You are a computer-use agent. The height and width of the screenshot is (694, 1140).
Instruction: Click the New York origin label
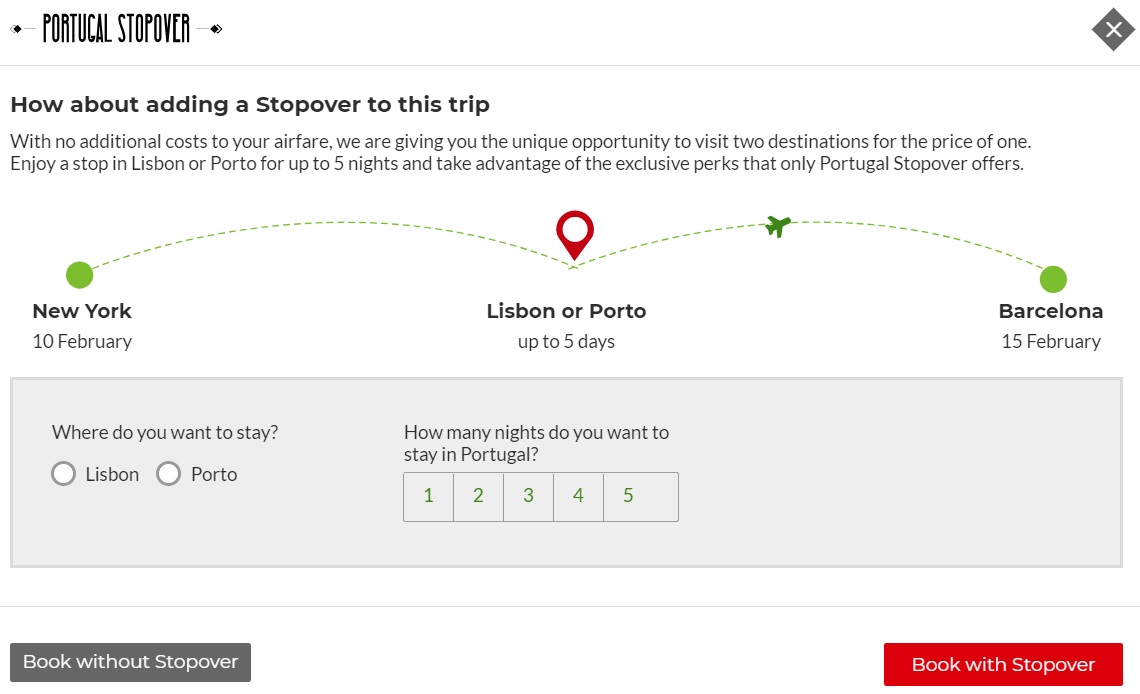[82, 311]
